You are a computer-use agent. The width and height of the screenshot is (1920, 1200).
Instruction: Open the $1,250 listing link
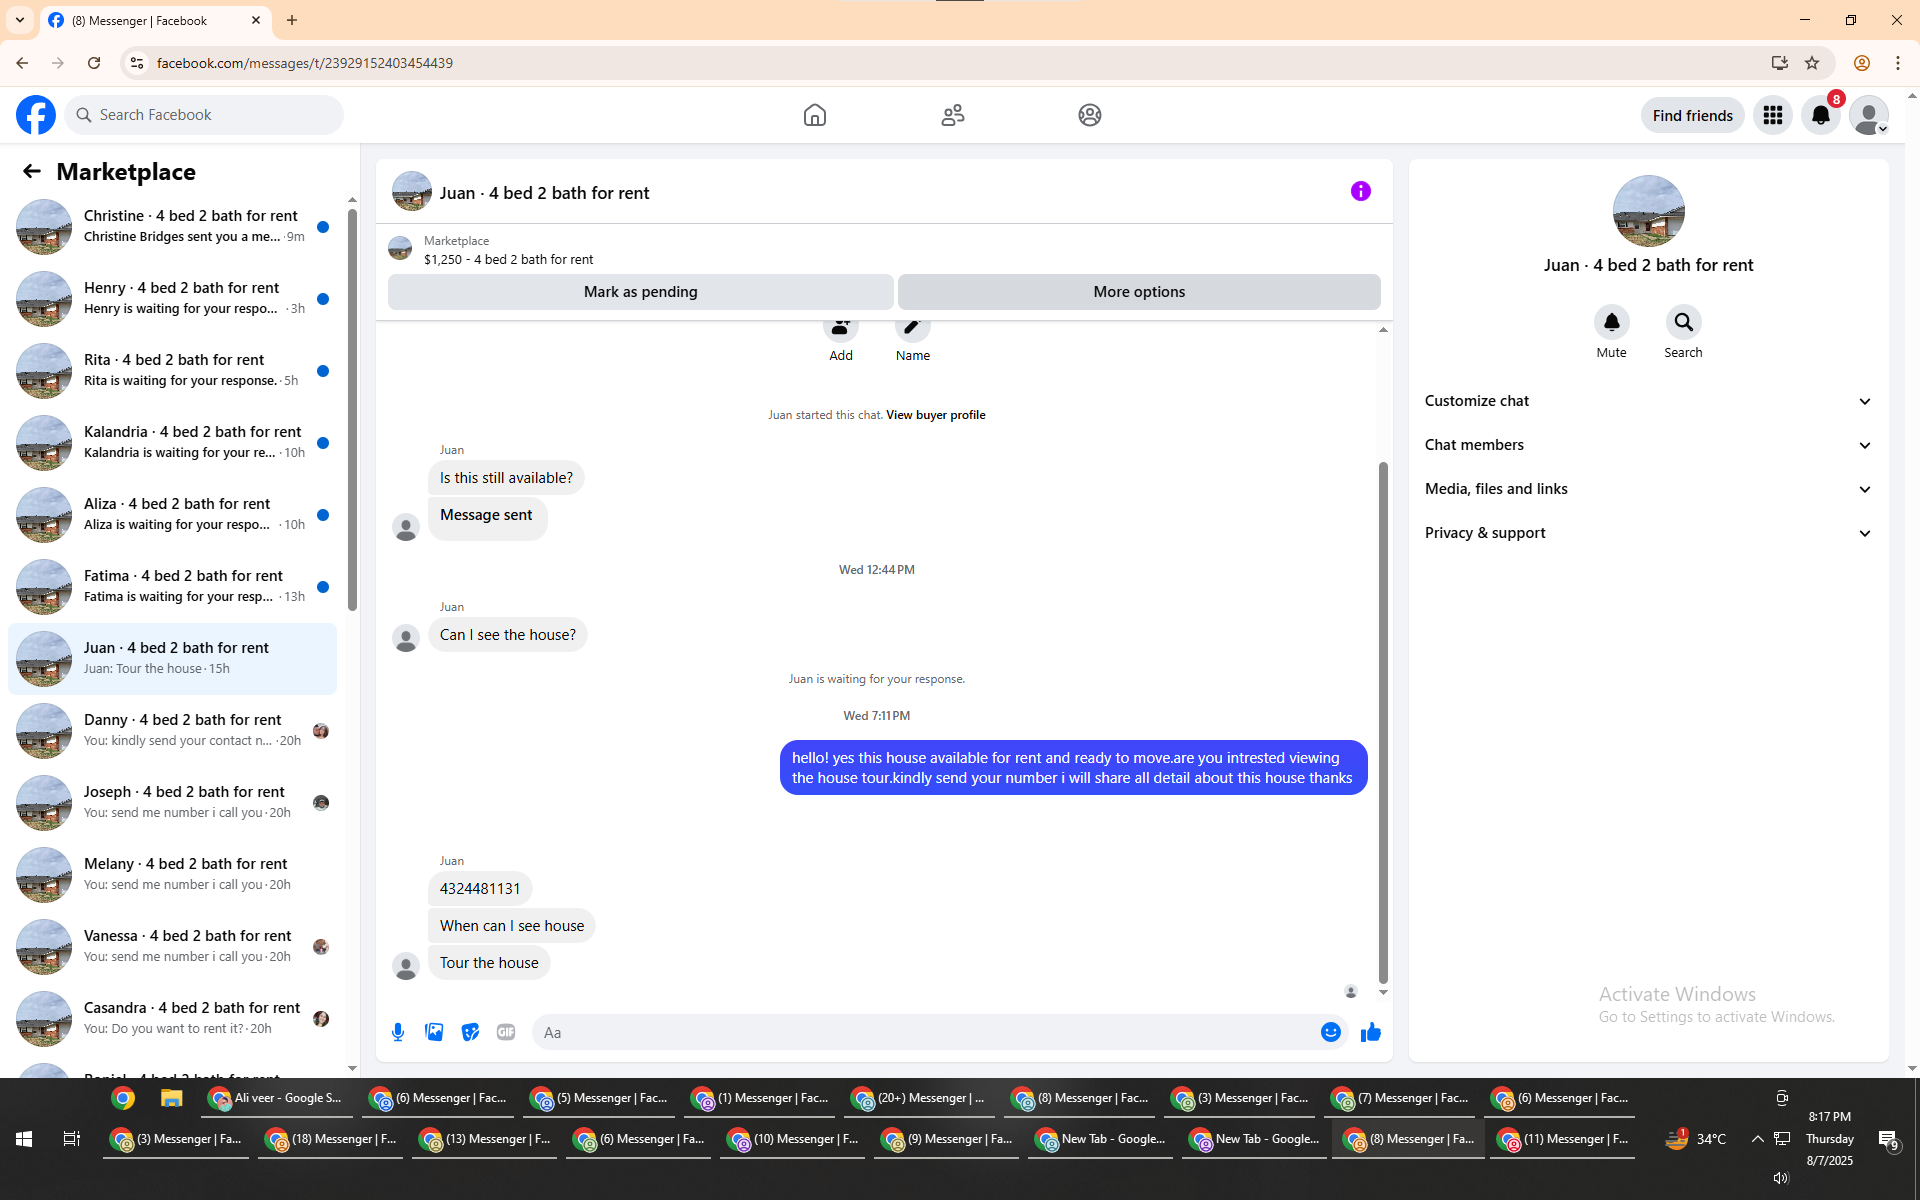[x=508, y=259]
